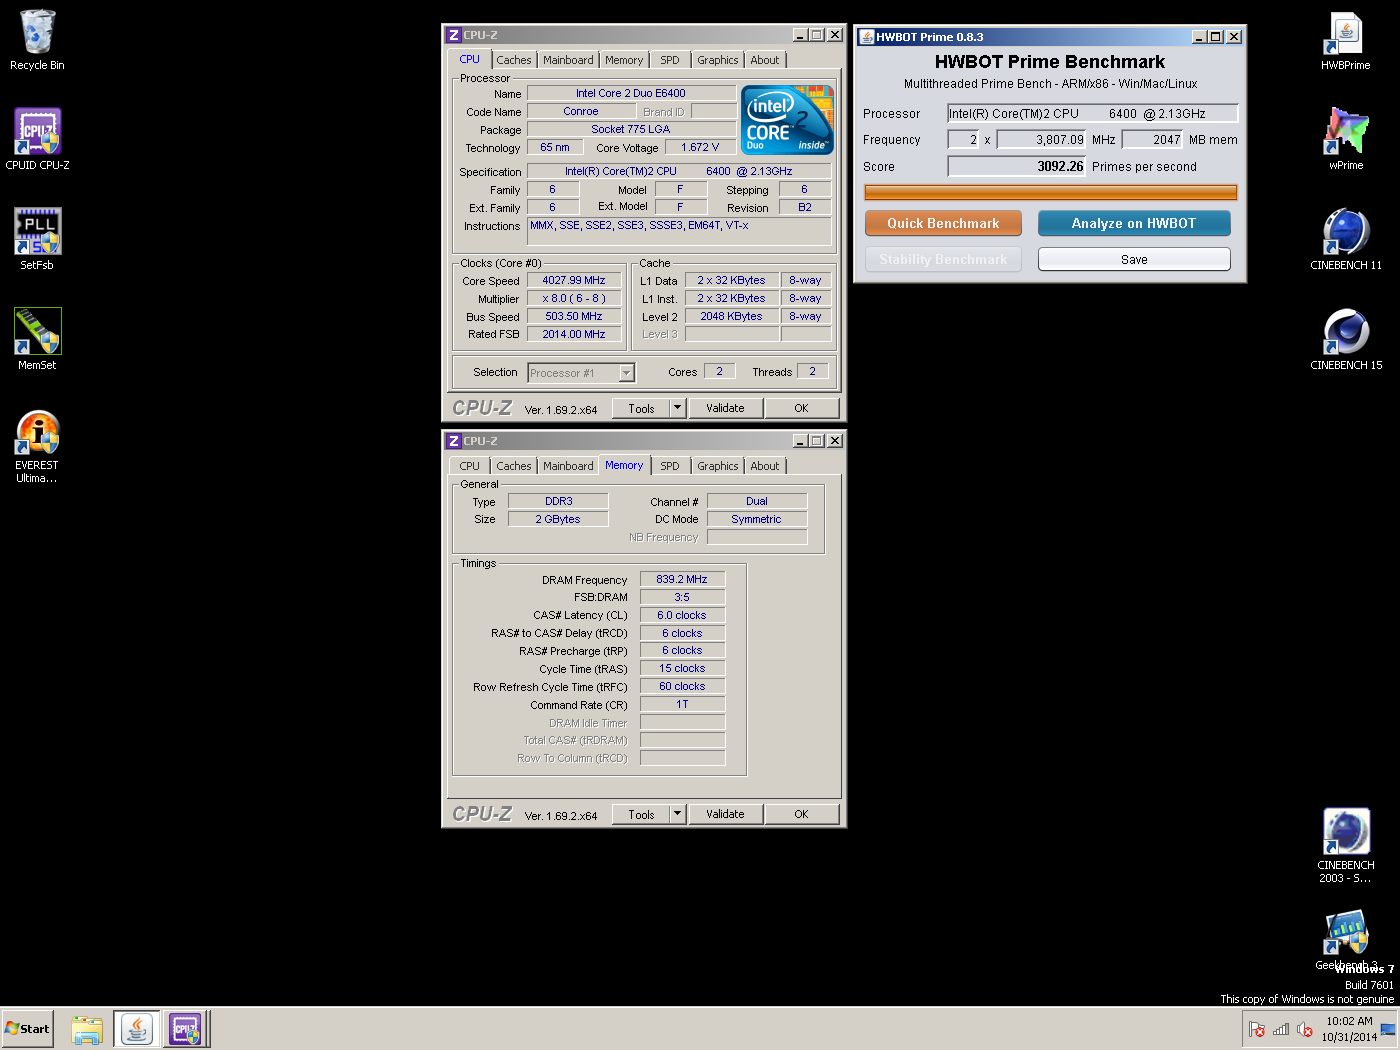Screen dimensions: 1400x1050
Task: Click Stability Benchmark disabled button
Action: pyautogui.click(x=943, y=259)
